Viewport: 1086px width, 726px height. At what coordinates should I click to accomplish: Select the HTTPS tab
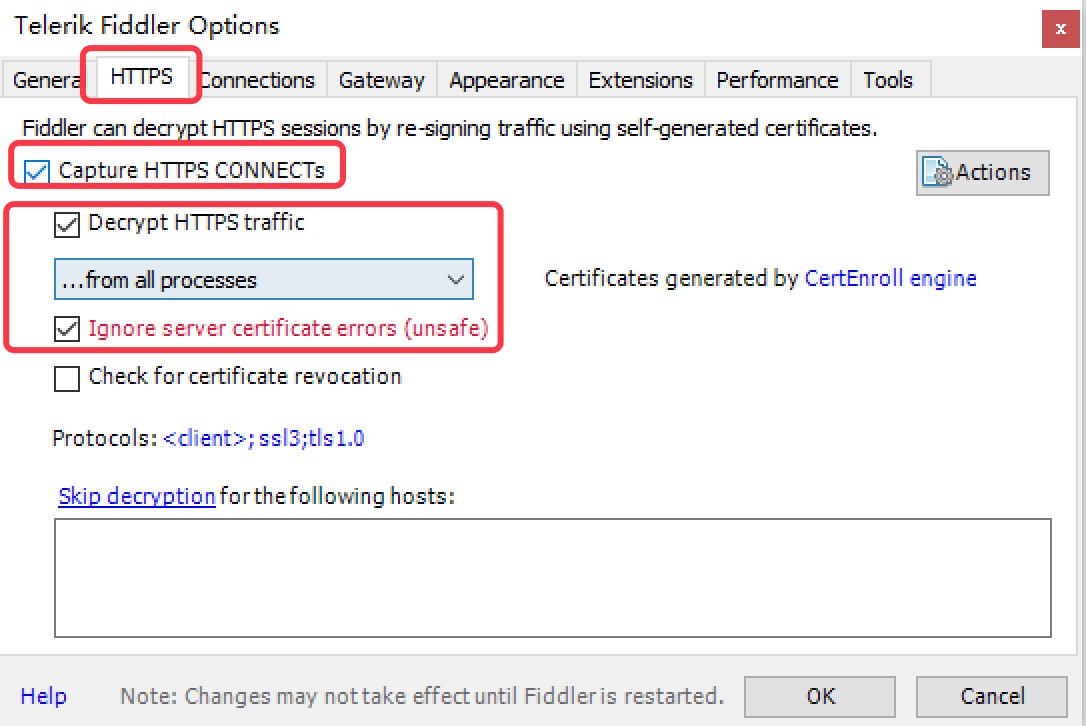[x=141, y=76]
